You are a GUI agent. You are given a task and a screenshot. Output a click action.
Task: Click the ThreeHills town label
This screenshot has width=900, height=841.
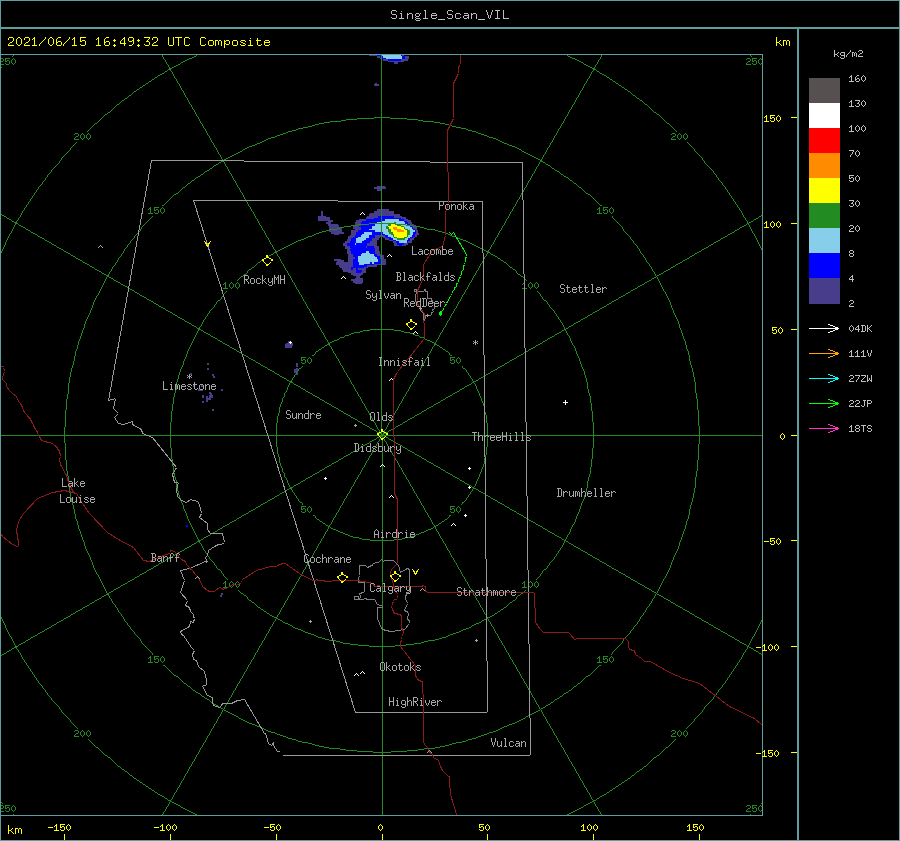[x=501, y=437]
